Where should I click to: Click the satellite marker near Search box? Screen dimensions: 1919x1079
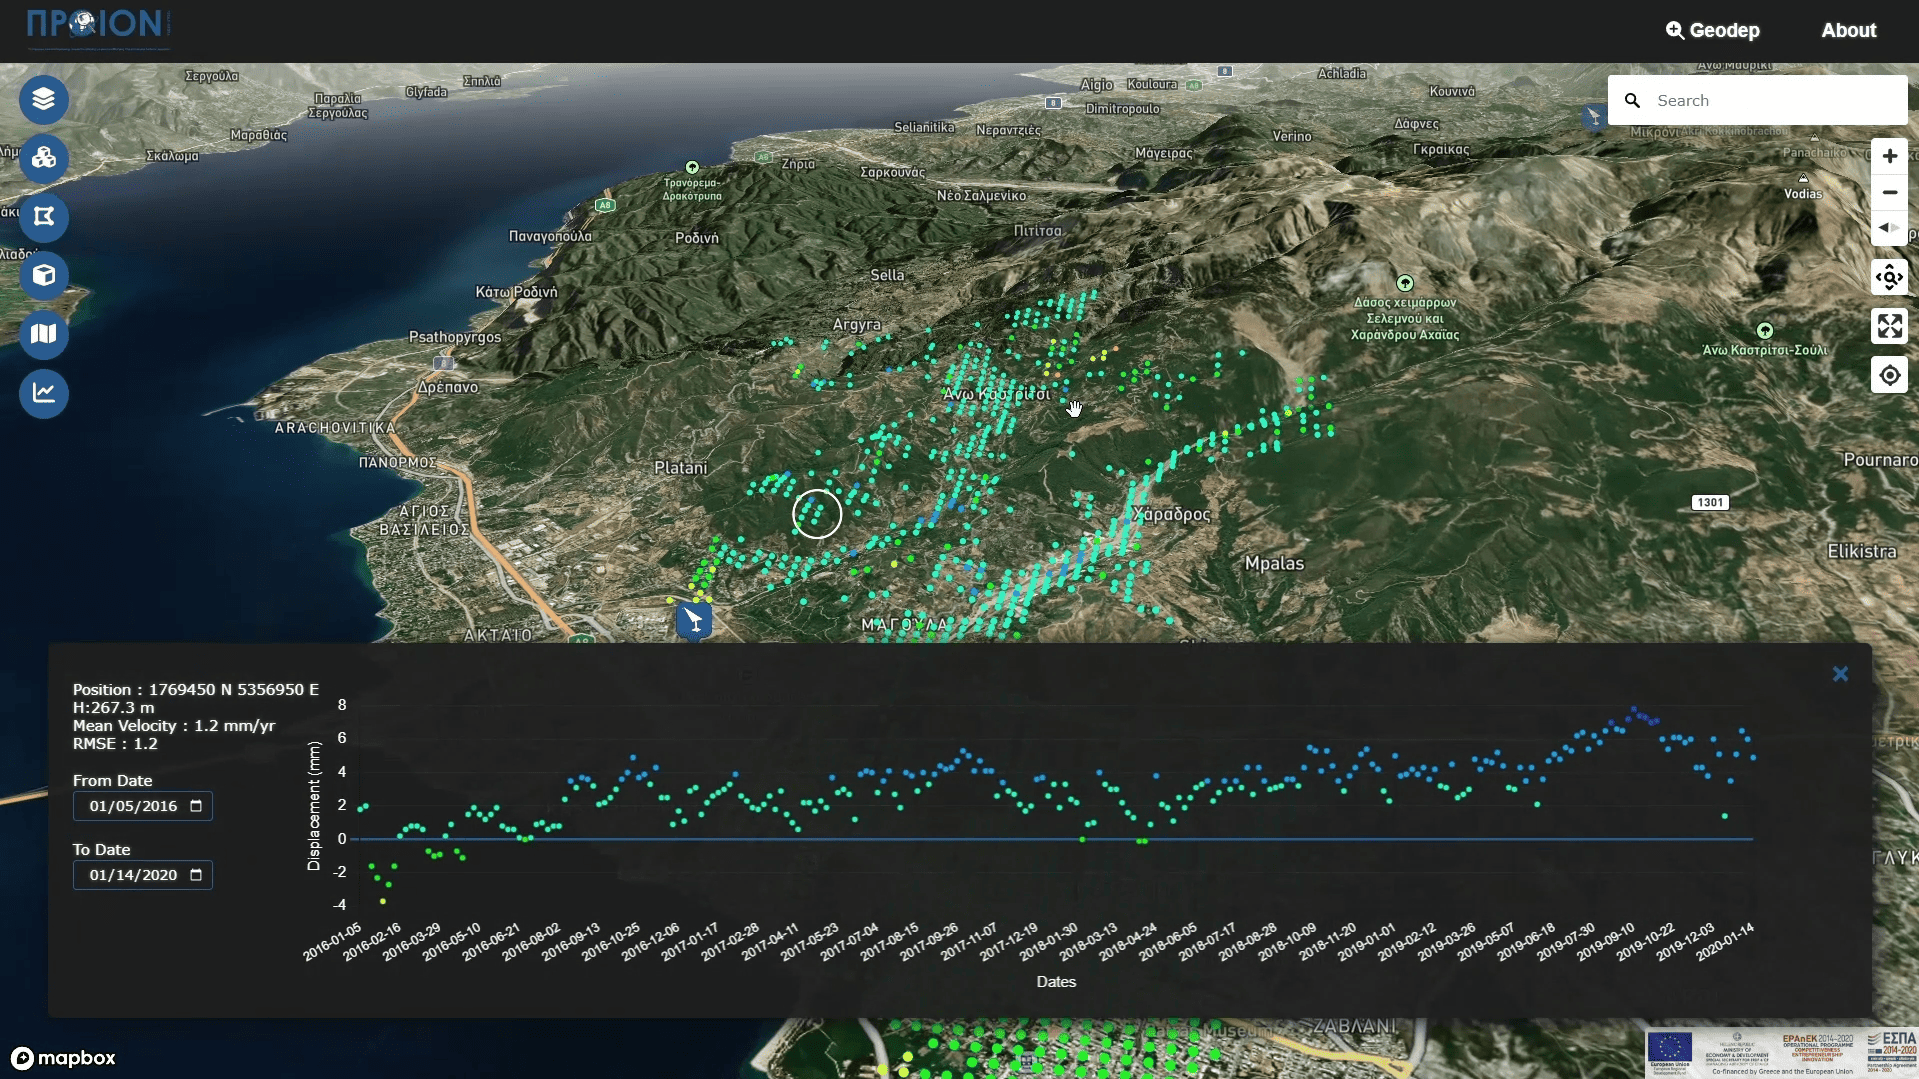[1593, 116]
